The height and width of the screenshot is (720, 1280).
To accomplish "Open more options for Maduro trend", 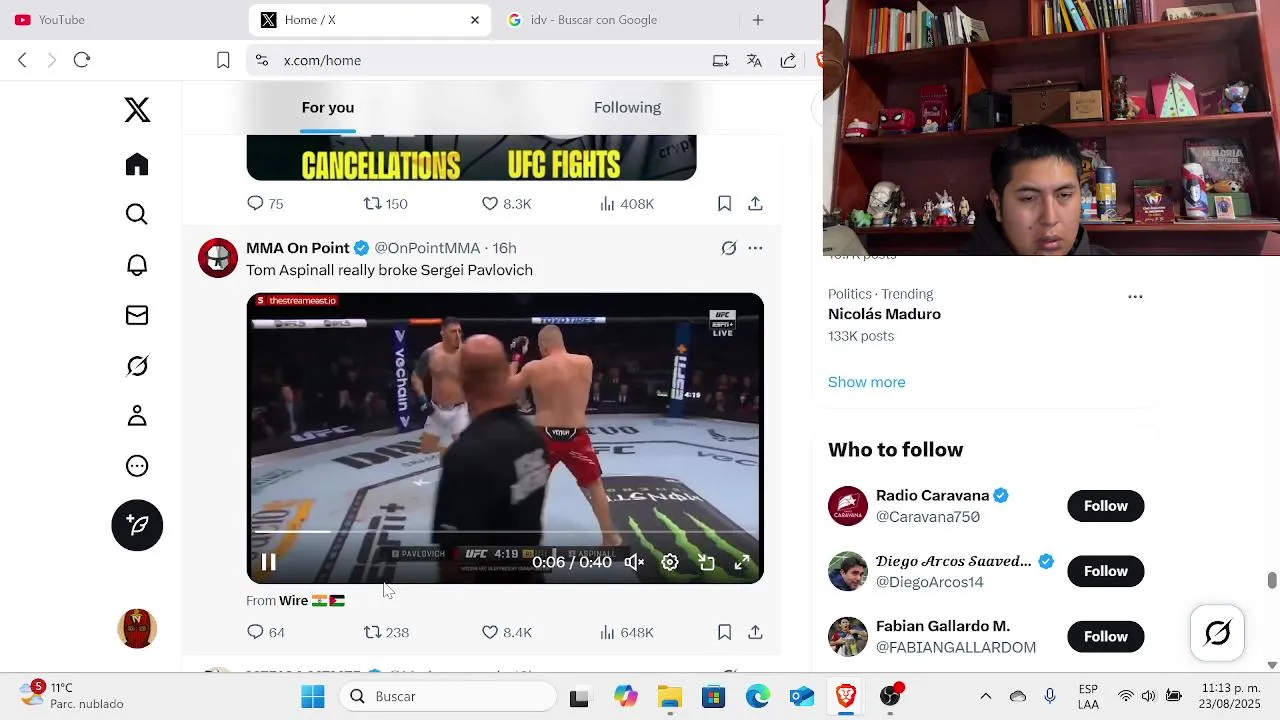I will [1135, 296].
